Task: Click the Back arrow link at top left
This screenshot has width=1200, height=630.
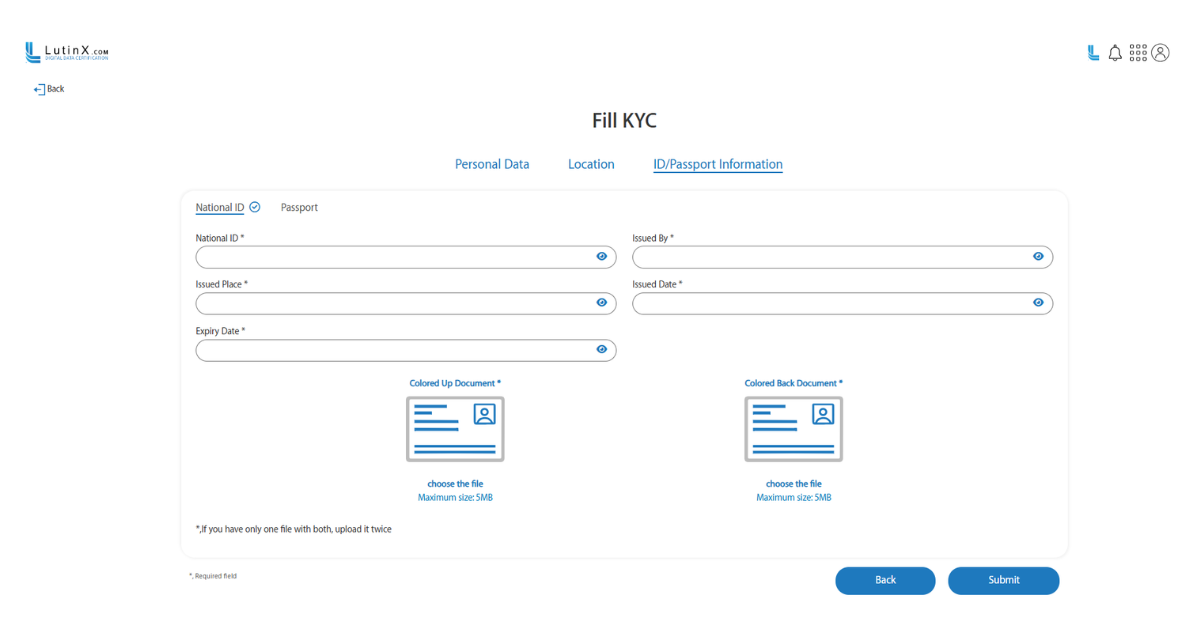Action: pos(49,89)
